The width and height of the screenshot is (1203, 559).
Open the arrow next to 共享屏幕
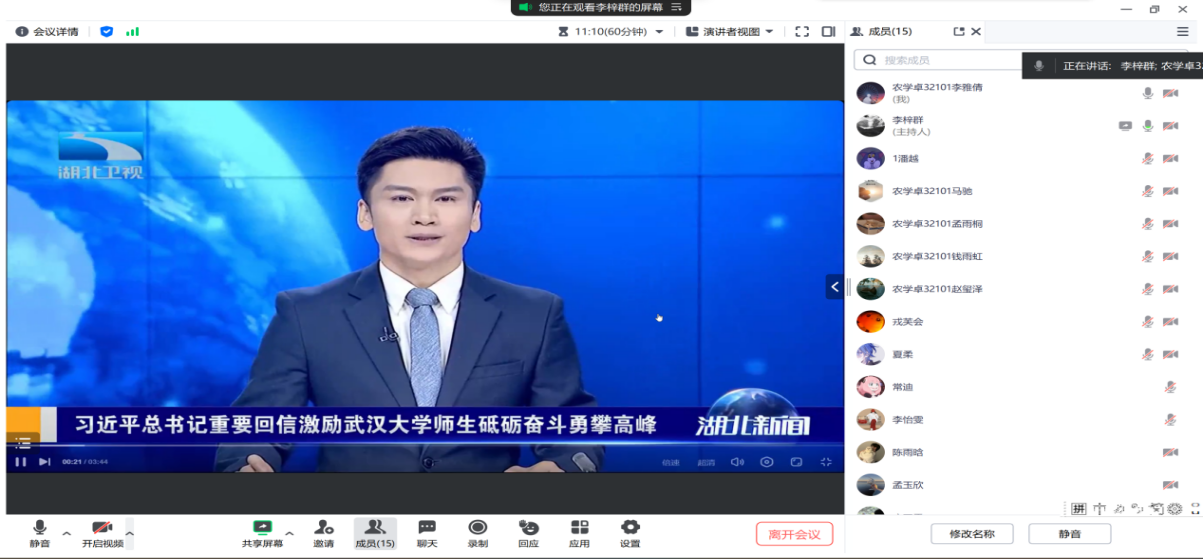pos(290,532)
